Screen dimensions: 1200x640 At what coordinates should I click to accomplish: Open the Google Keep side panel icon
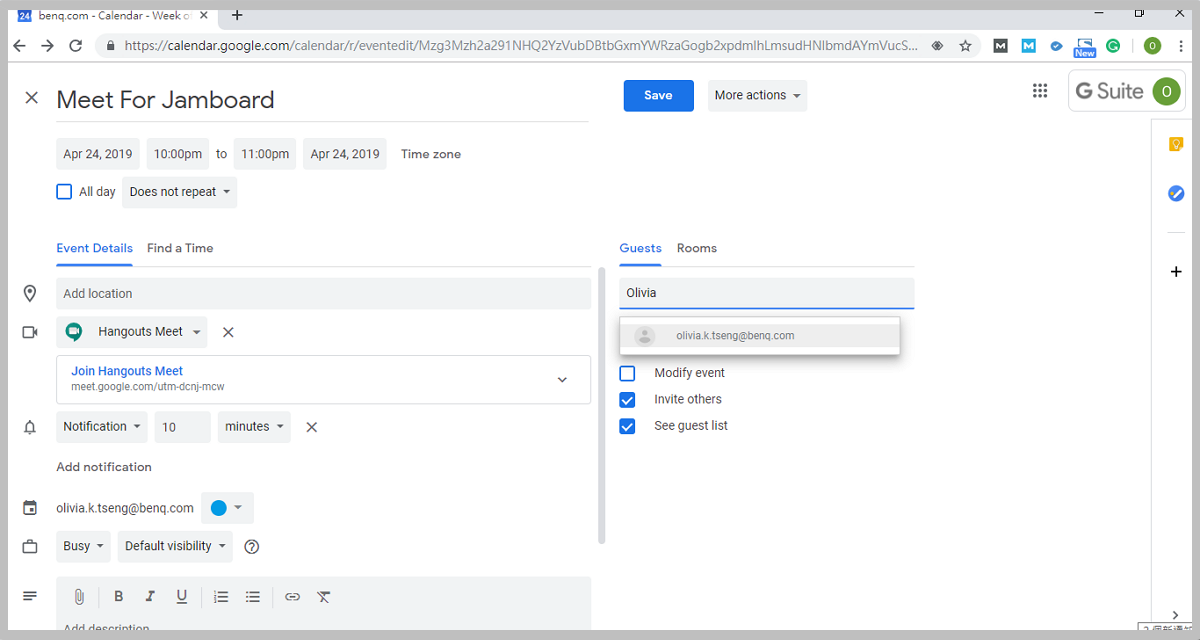click(x=1176, y=144)
